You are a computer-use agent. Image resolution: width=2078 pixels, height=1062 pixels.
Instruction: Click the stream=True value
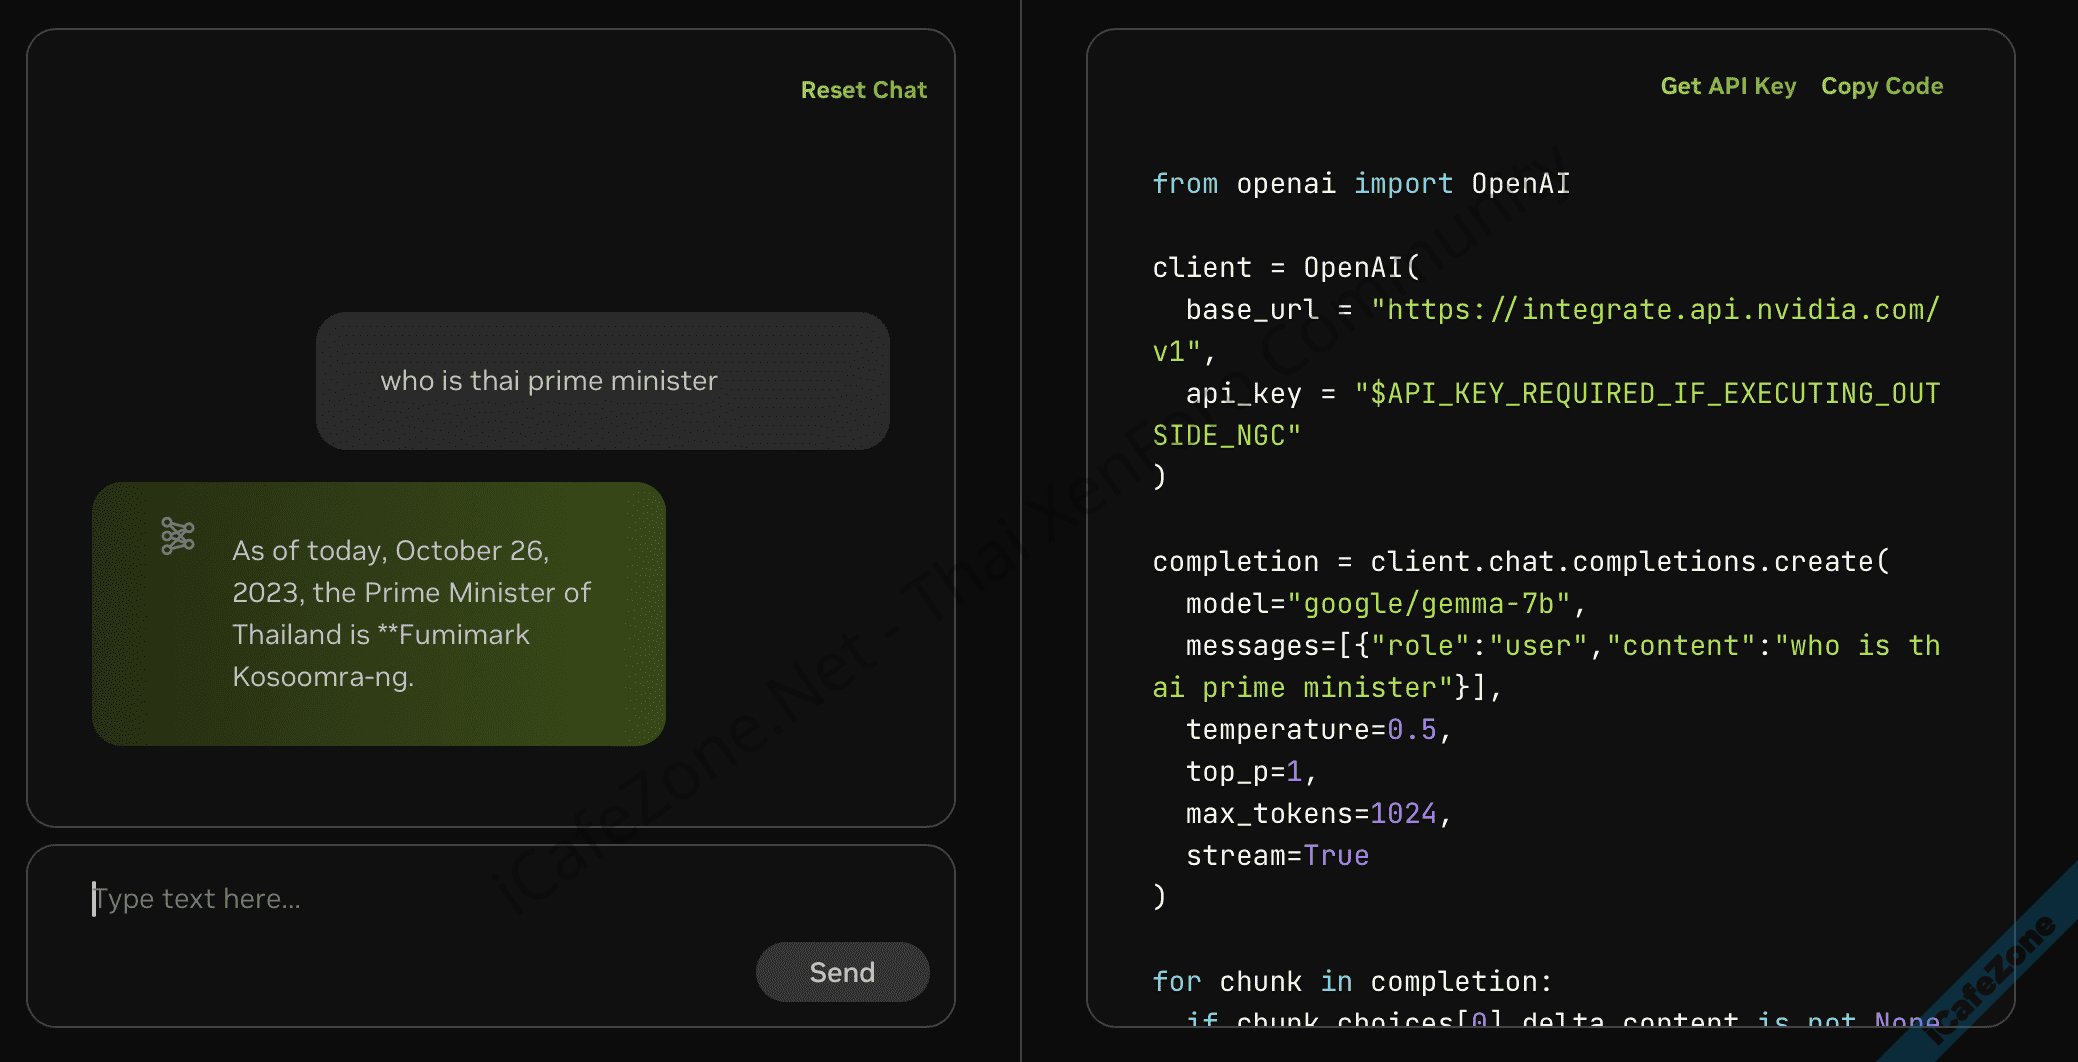click(x=1335, y=856)
